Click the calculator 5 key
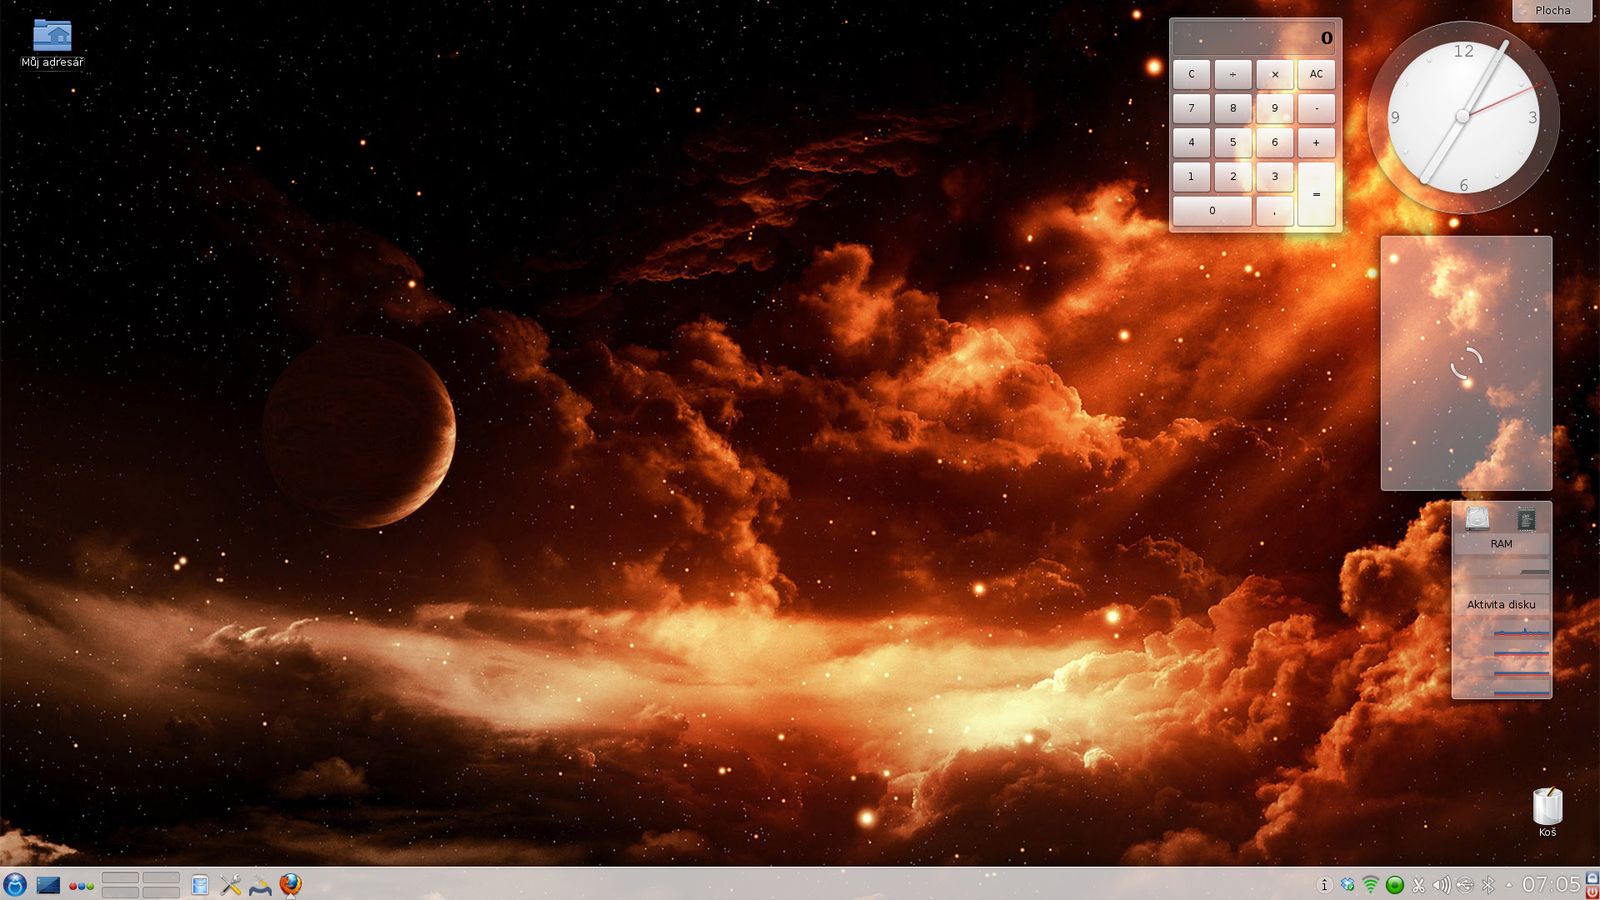This screenshot has width=1600, height=900. 1233,142
